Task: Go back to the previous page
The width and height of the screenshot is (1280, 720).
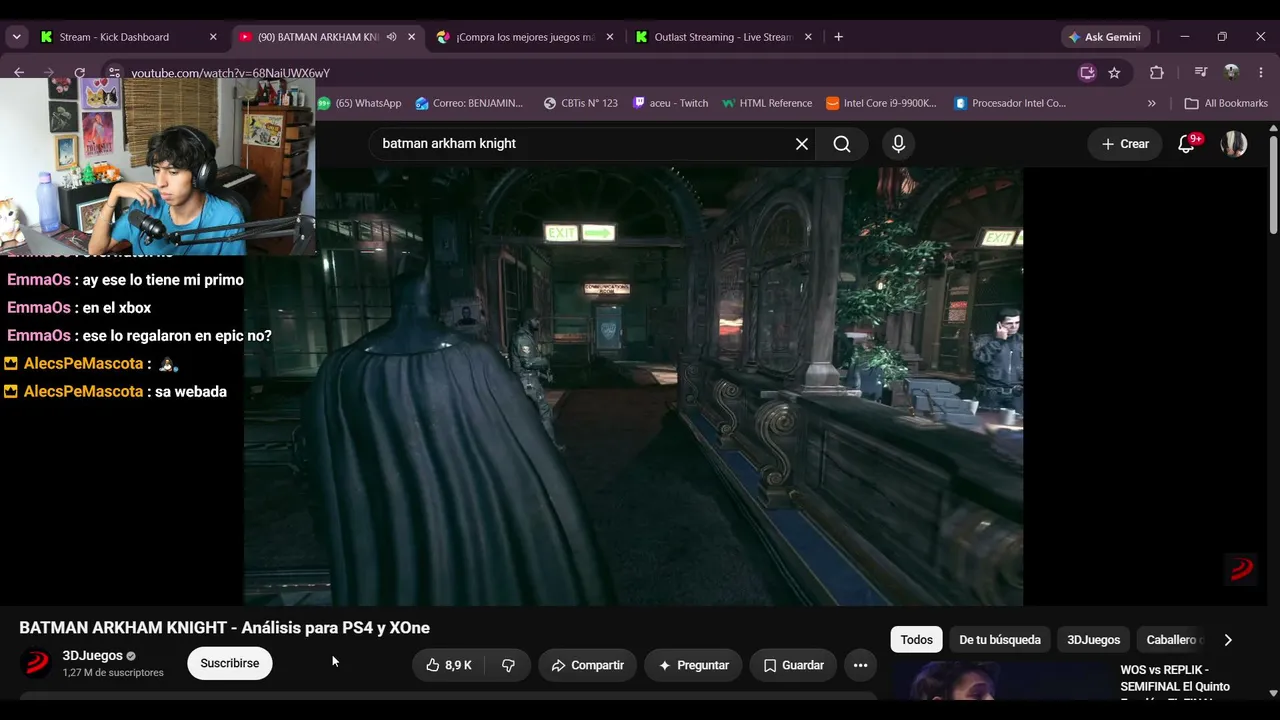Action: 19,73
